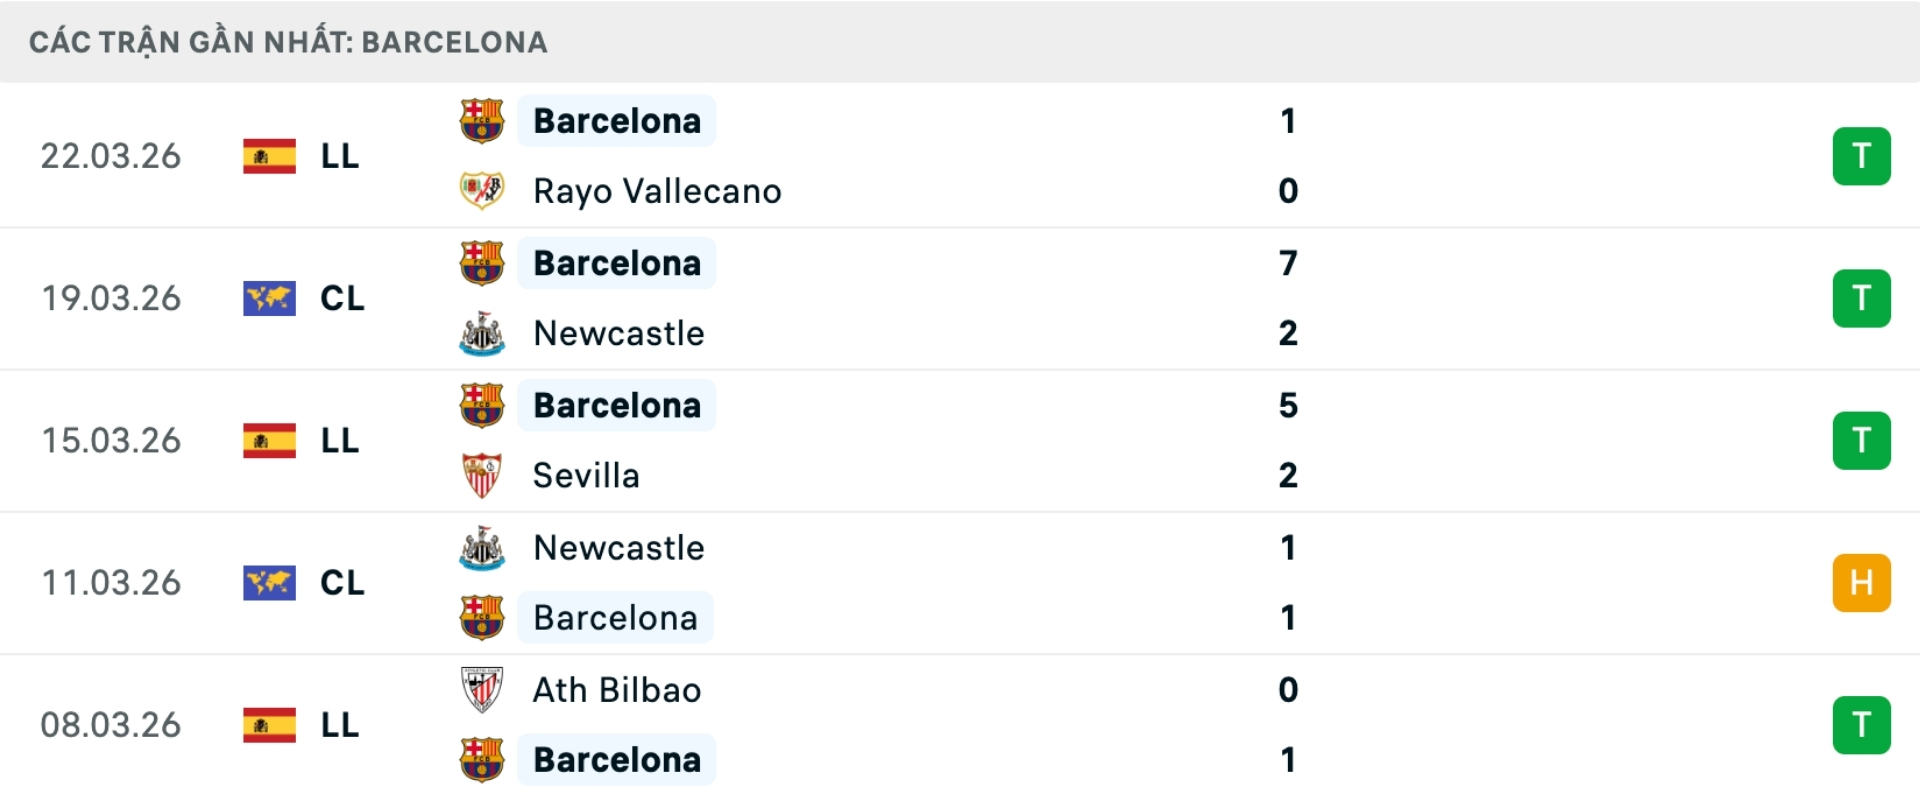
Task: Click the "Các trận gần nhất: Barcelona" header
Action: pyautogui.click(x=288, y=42)
